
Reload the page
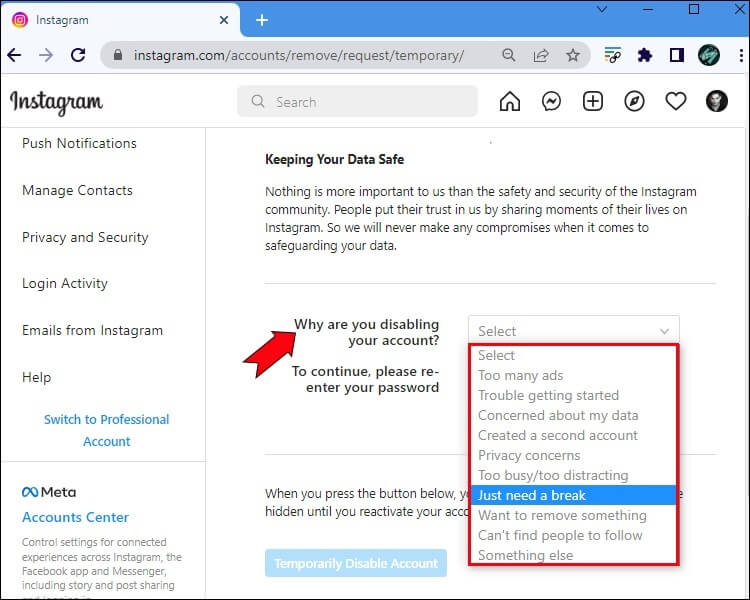[x=78, y=56]
